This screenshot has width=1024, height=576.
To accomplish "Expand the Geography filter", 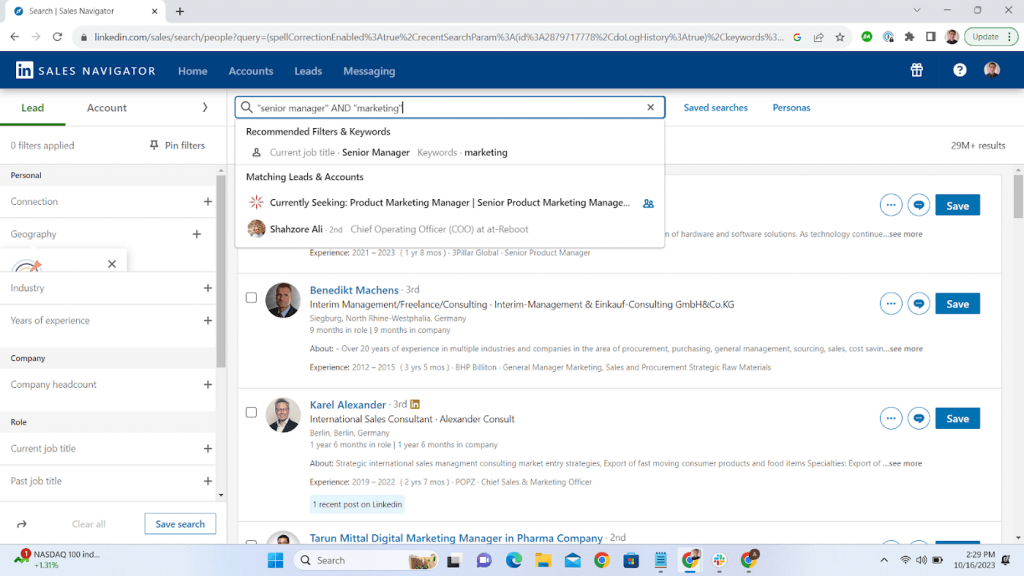I will pos(197,234).
